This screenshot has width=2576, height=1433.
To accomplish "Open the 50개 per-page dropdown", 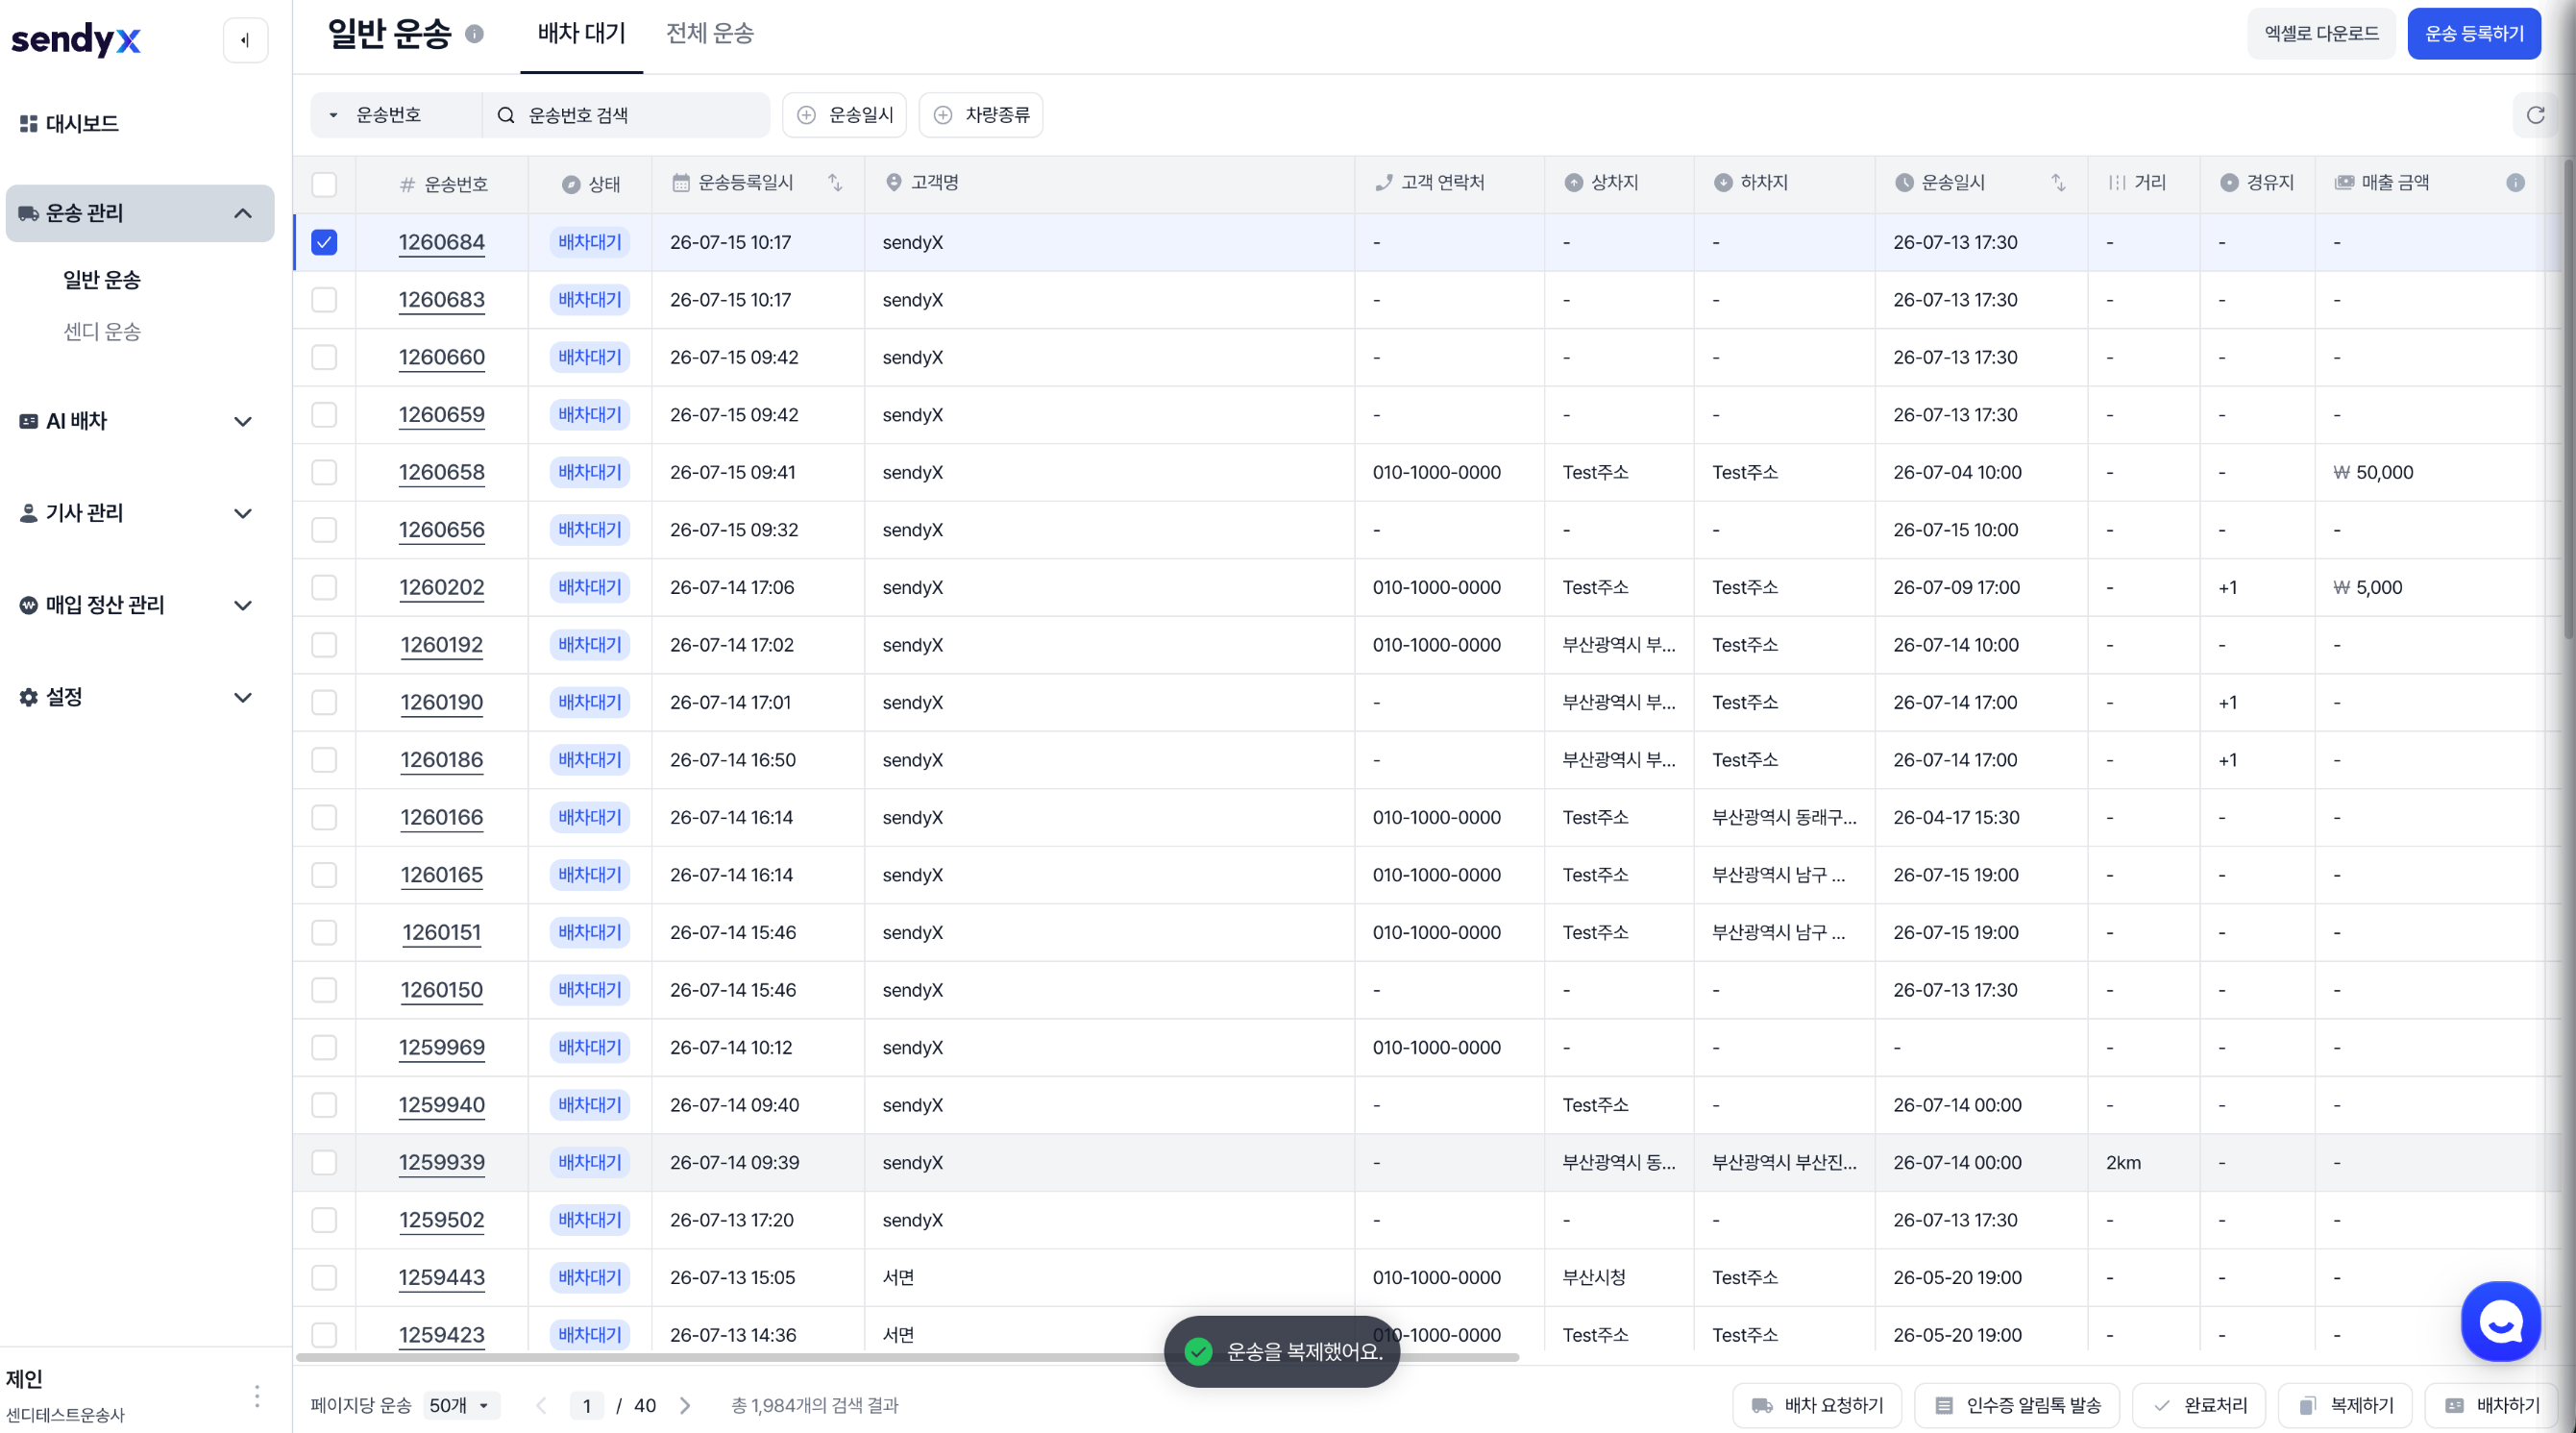I will point(461,1405).
